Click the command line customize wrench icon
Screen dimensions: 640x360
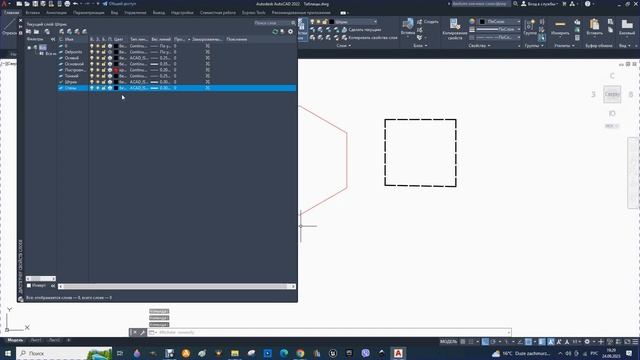142,333
